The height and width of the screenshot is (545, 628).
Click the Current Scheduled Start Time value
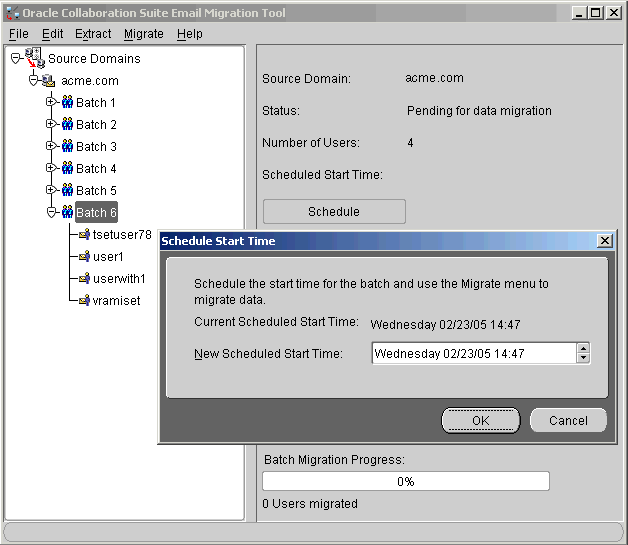[x=445, y=324]
